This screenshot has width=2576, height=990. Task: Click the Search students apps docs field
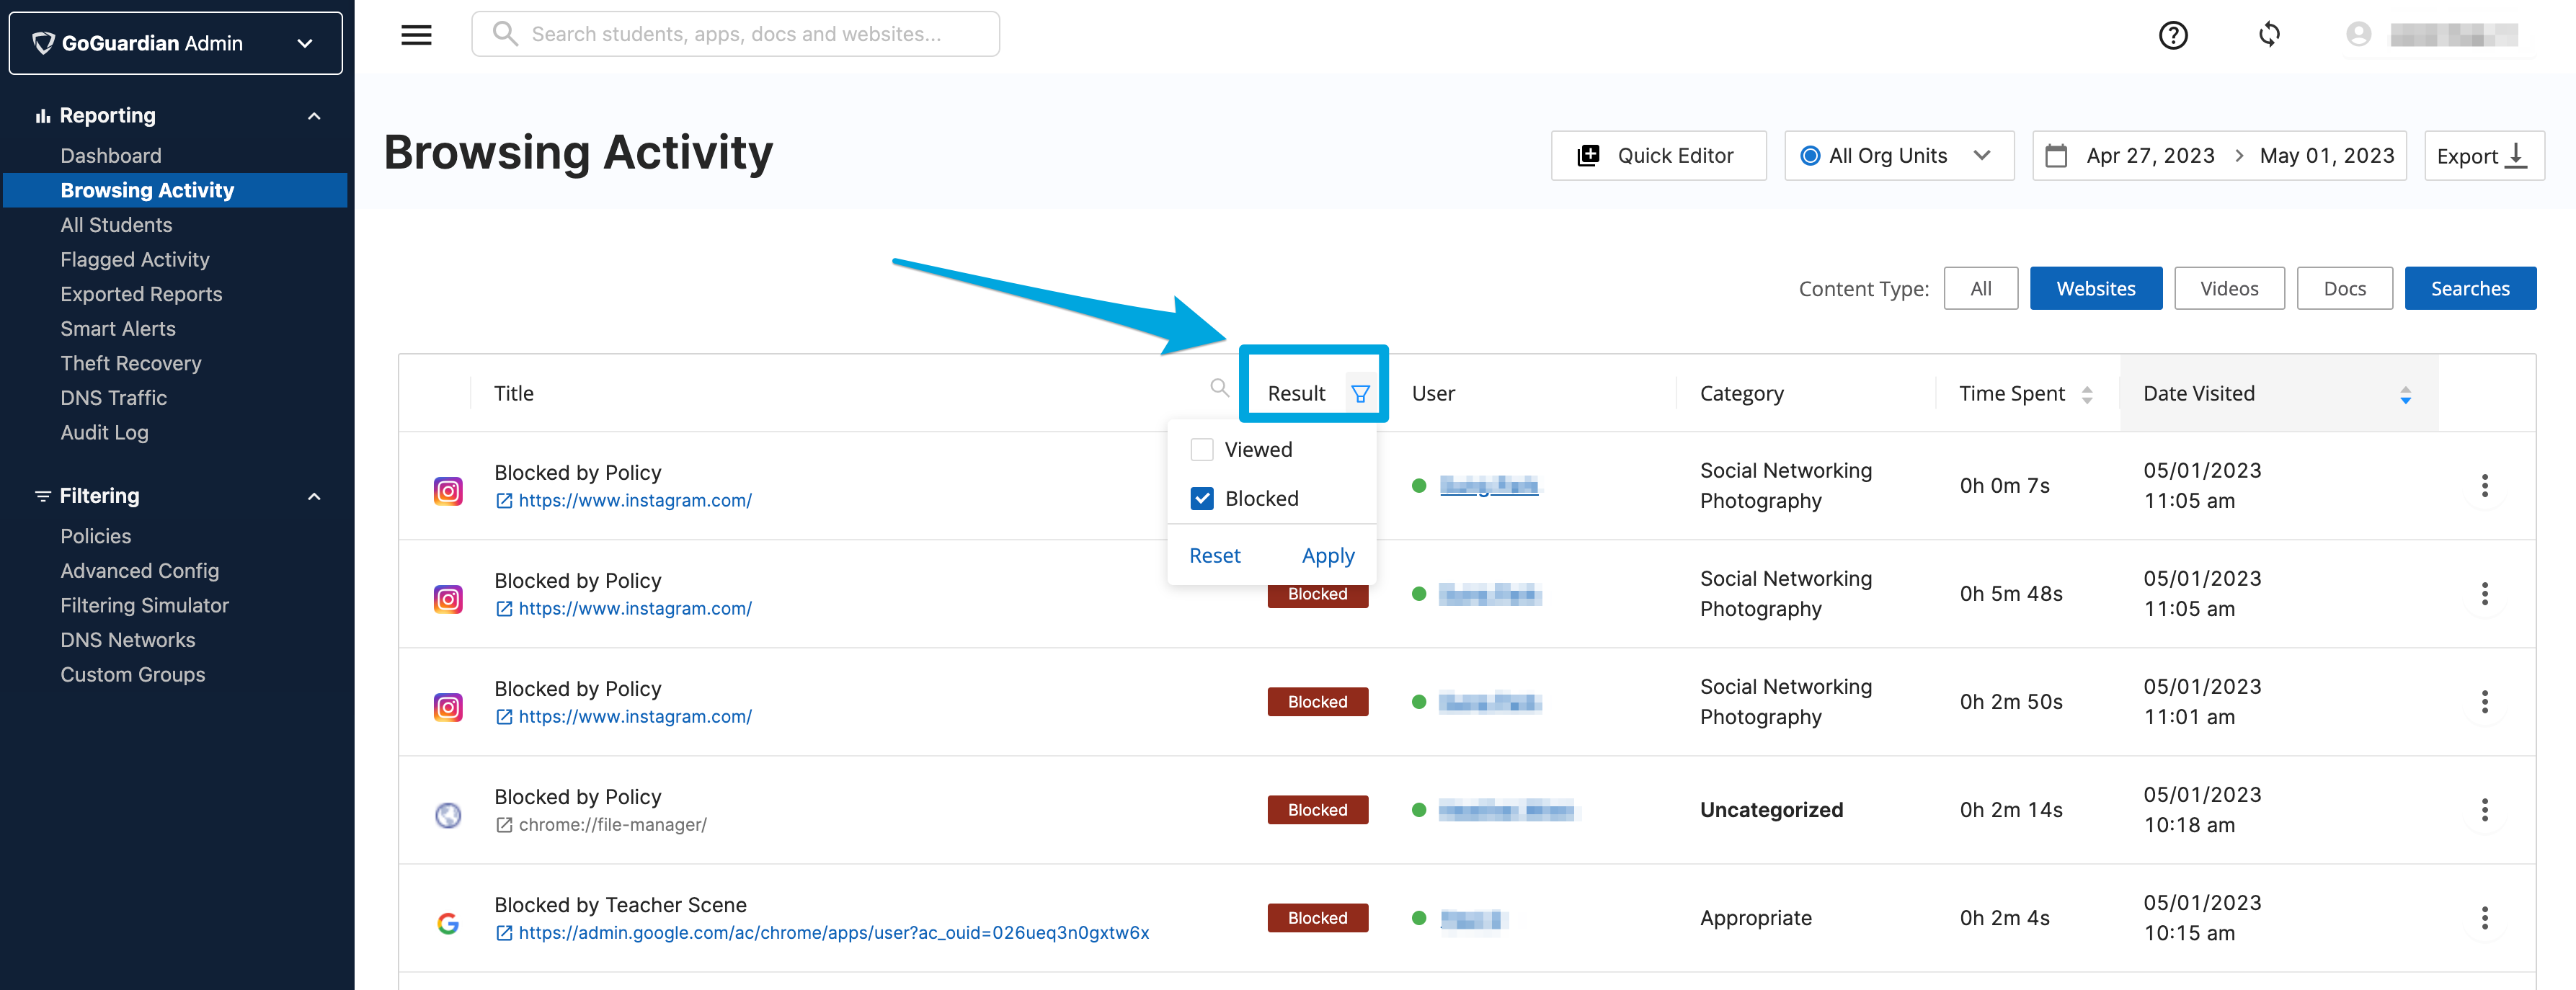735,33
